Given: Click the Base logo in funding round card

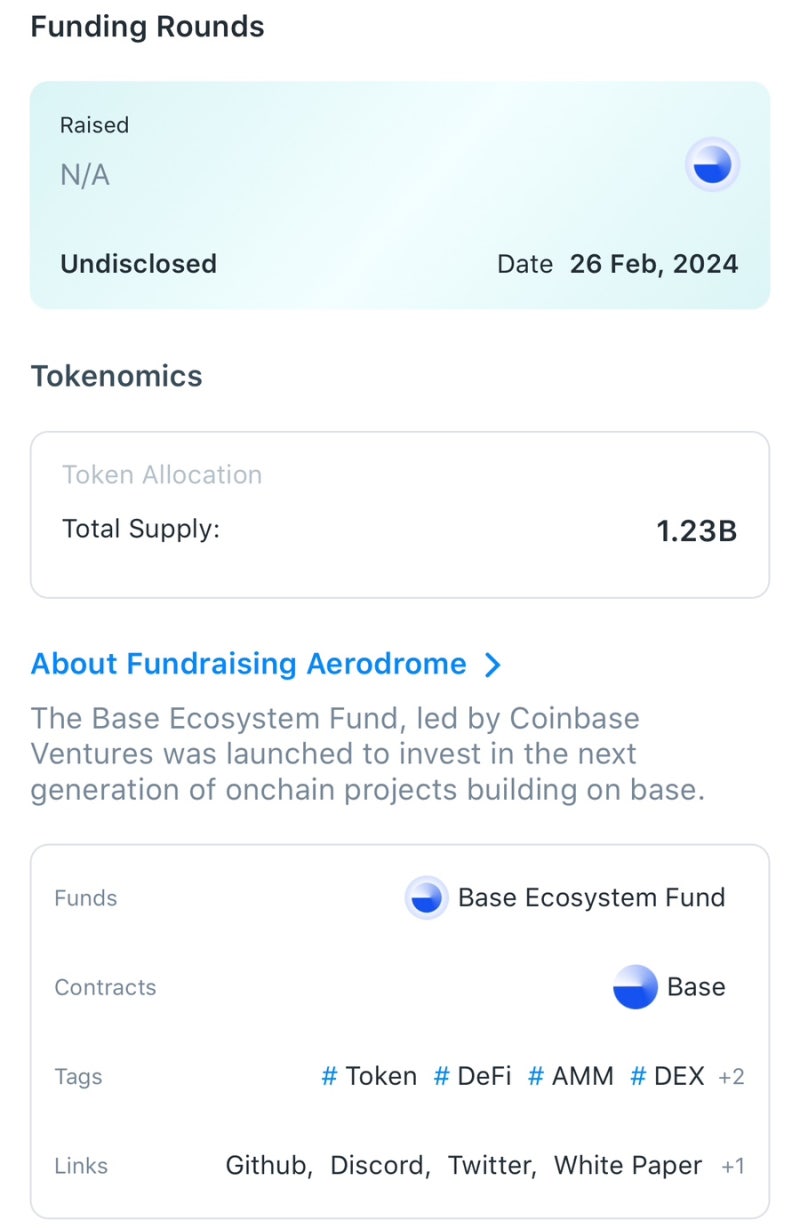Looking at the screenshot, I should [x=712, y=166].
